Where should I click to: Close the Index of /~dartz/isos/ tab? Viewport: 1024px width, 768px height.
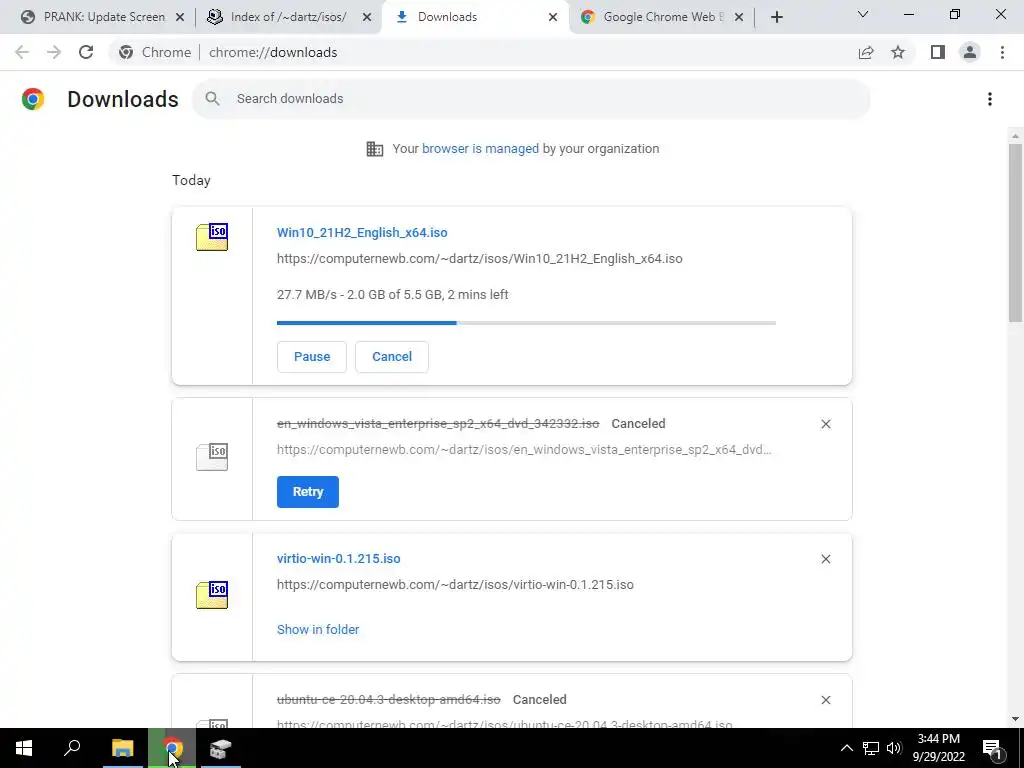[x=367, y=17]
